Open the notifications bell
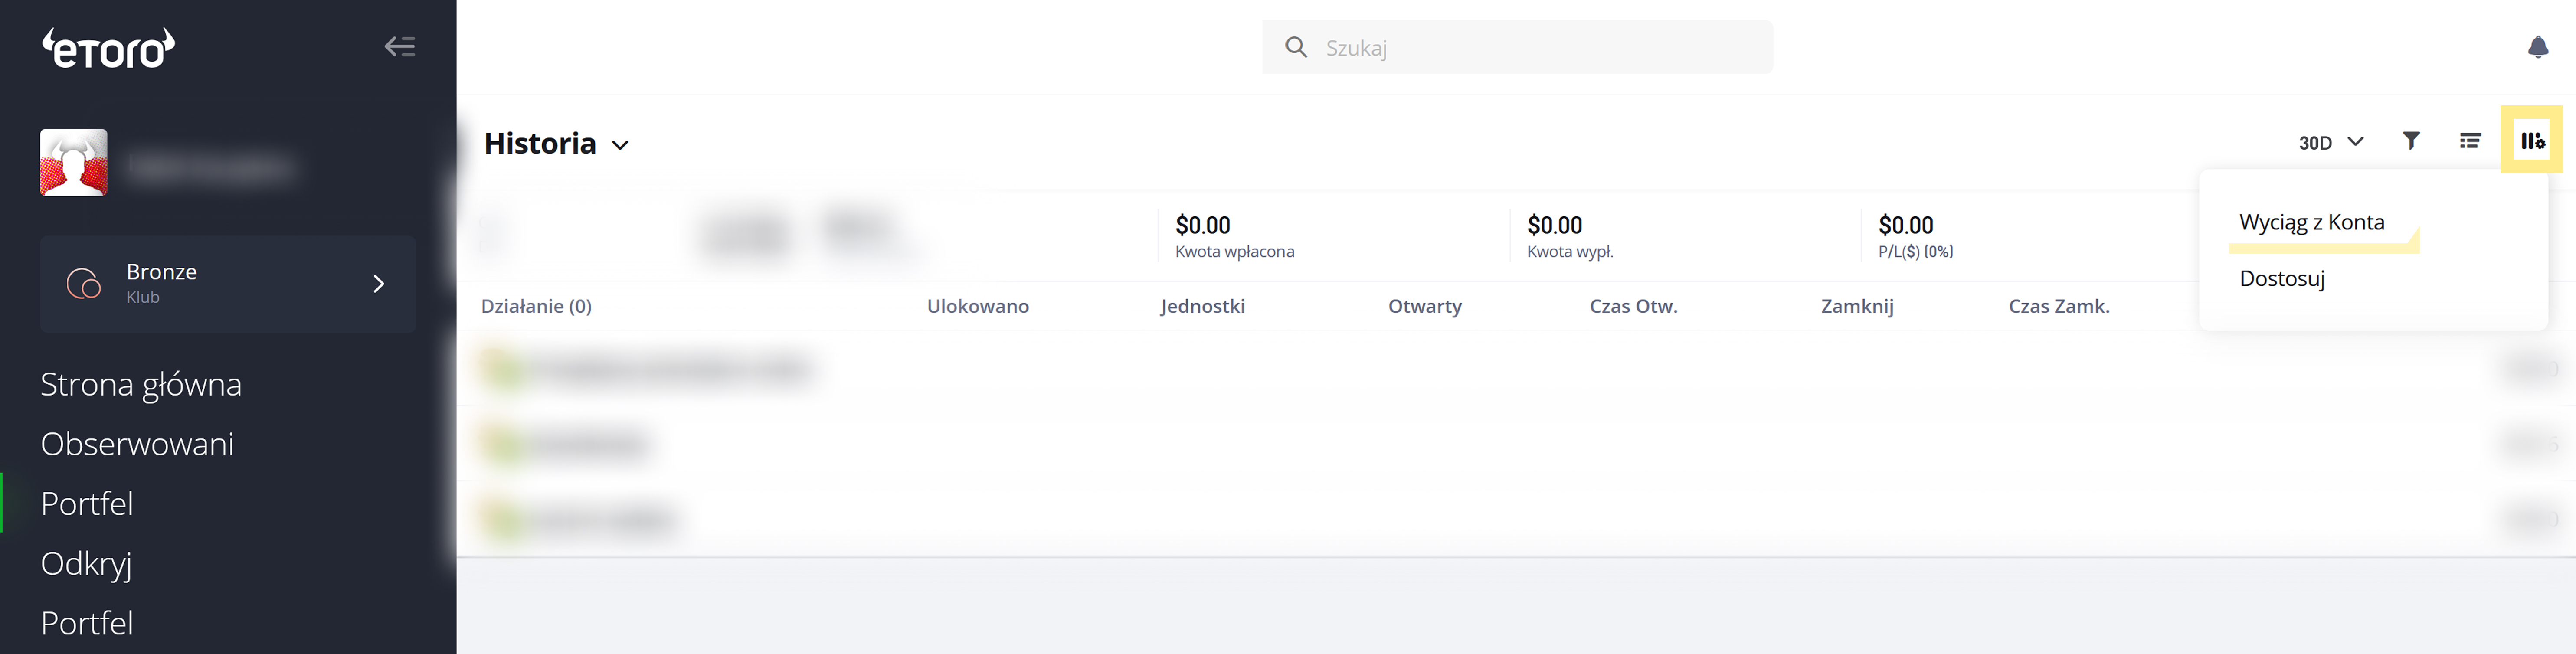The width and height of the screenshot is (2576, 654). click(2537, 47)
